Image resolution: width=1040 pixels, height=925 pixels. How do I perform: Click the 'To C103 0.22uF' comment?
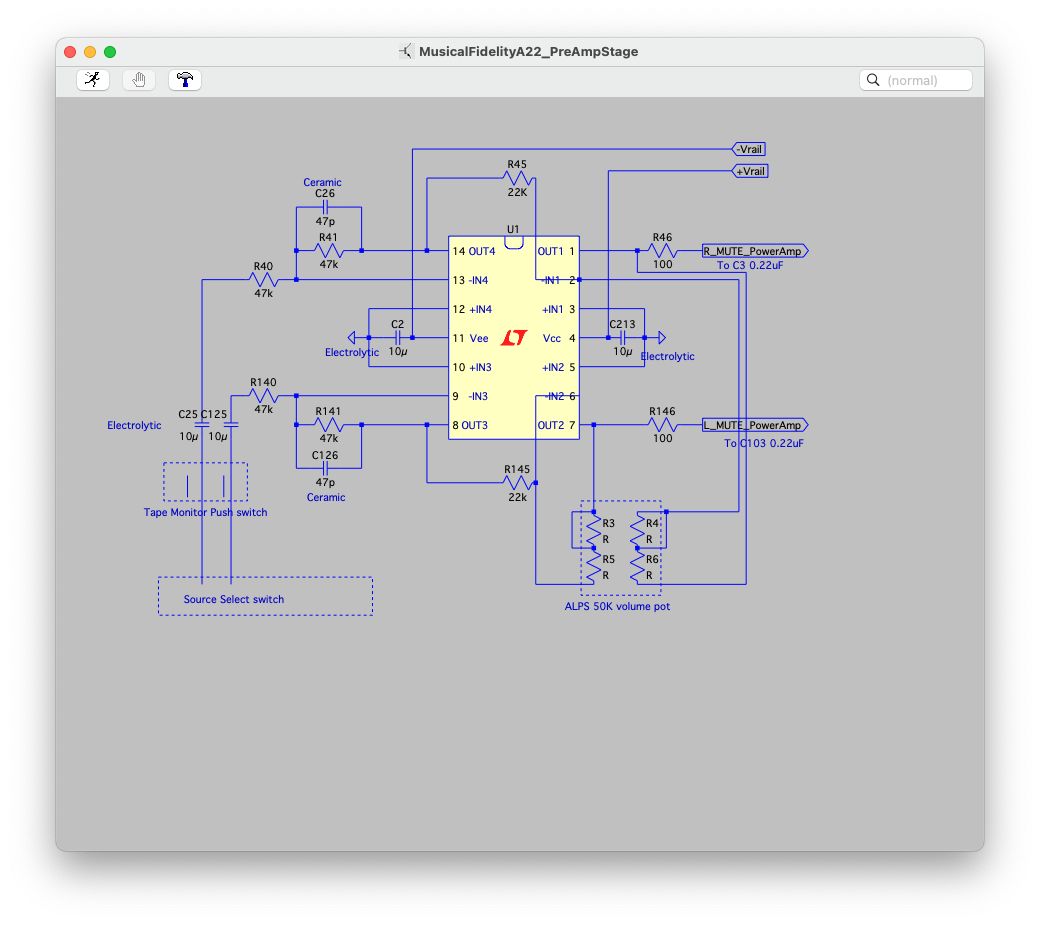click(x=763, y=443)
